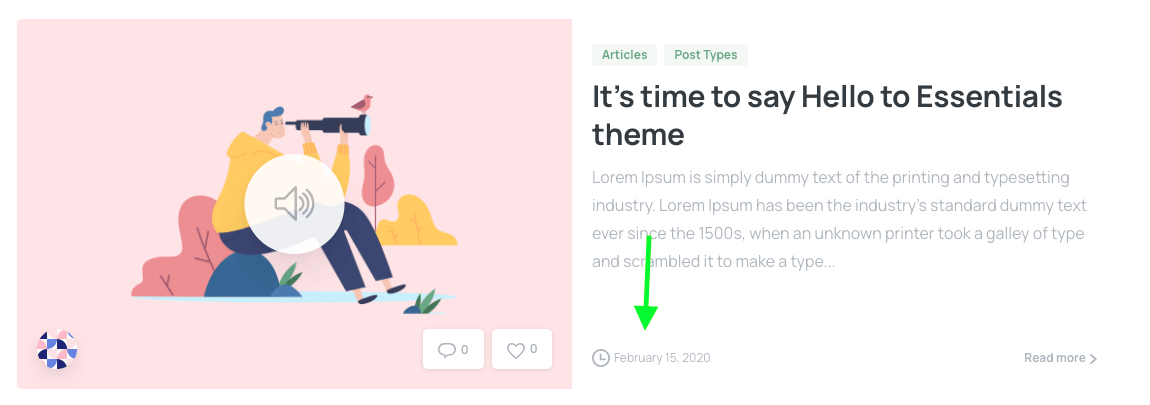
Task: Like the post with the heart icon
Action: pyautogui.click(x=516, y=350)
